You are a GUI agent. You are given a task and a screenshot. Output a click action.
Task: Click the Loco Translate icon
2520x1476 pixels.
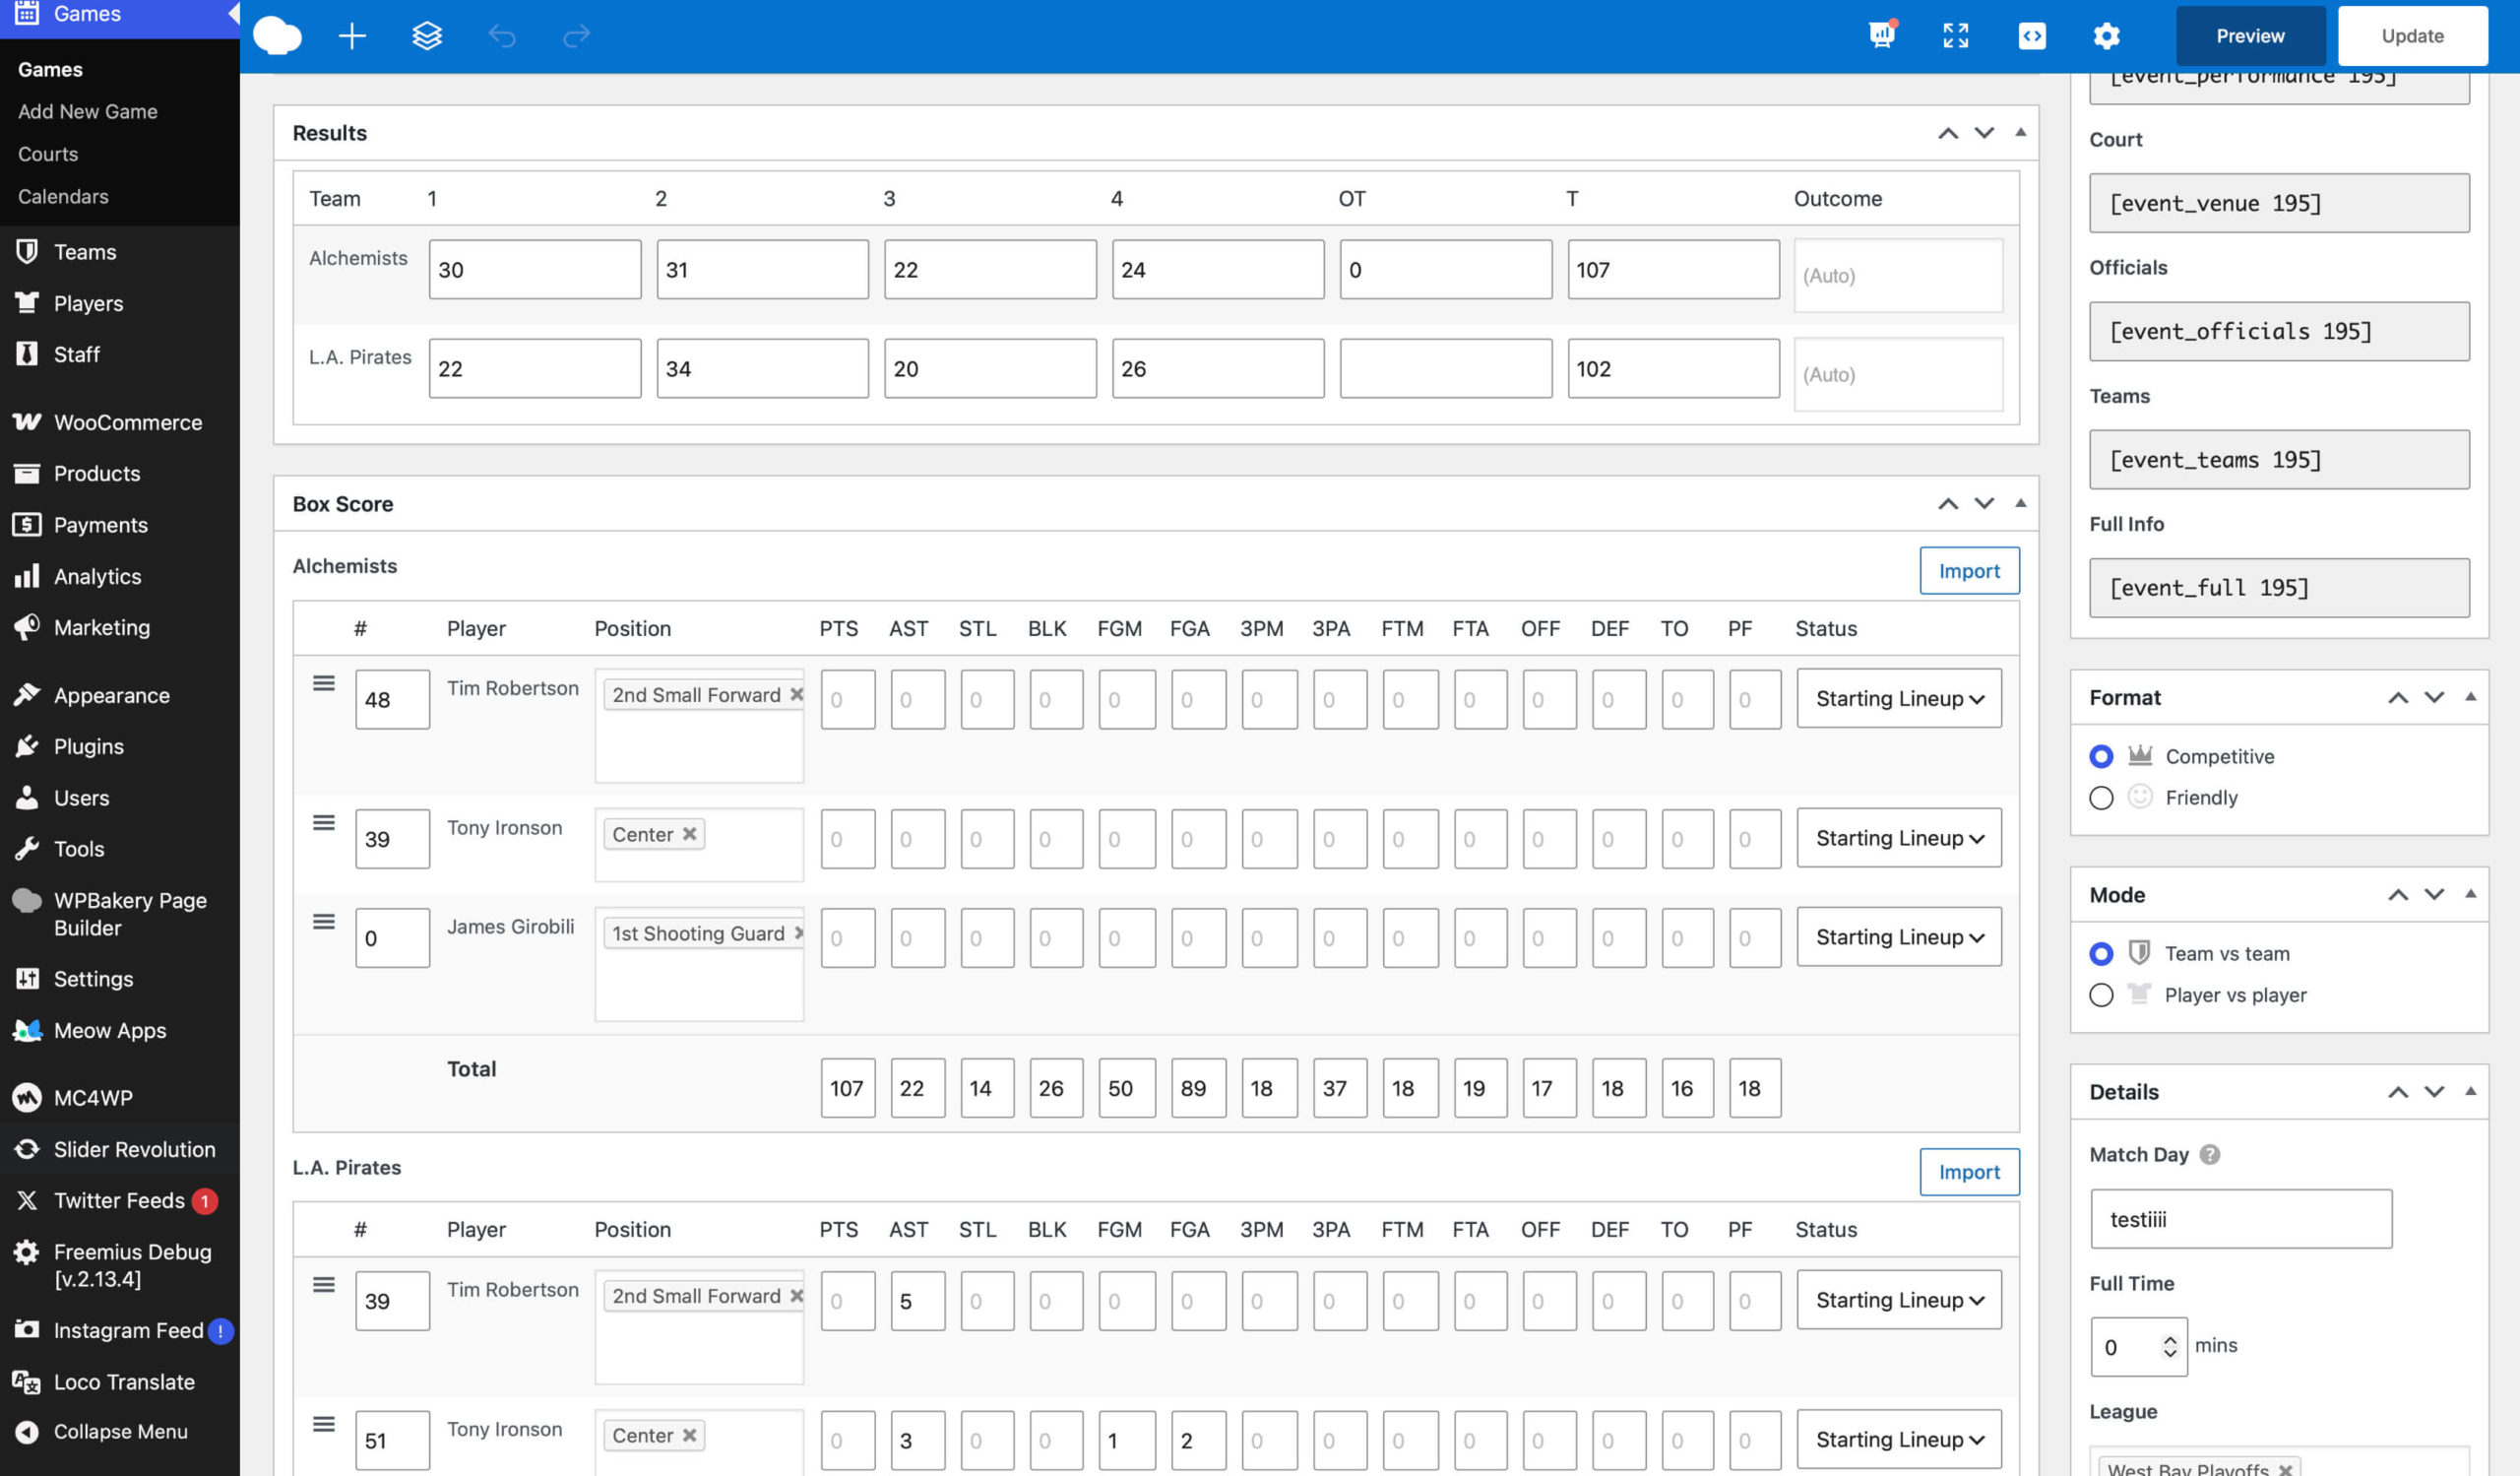coord(27,1382)
